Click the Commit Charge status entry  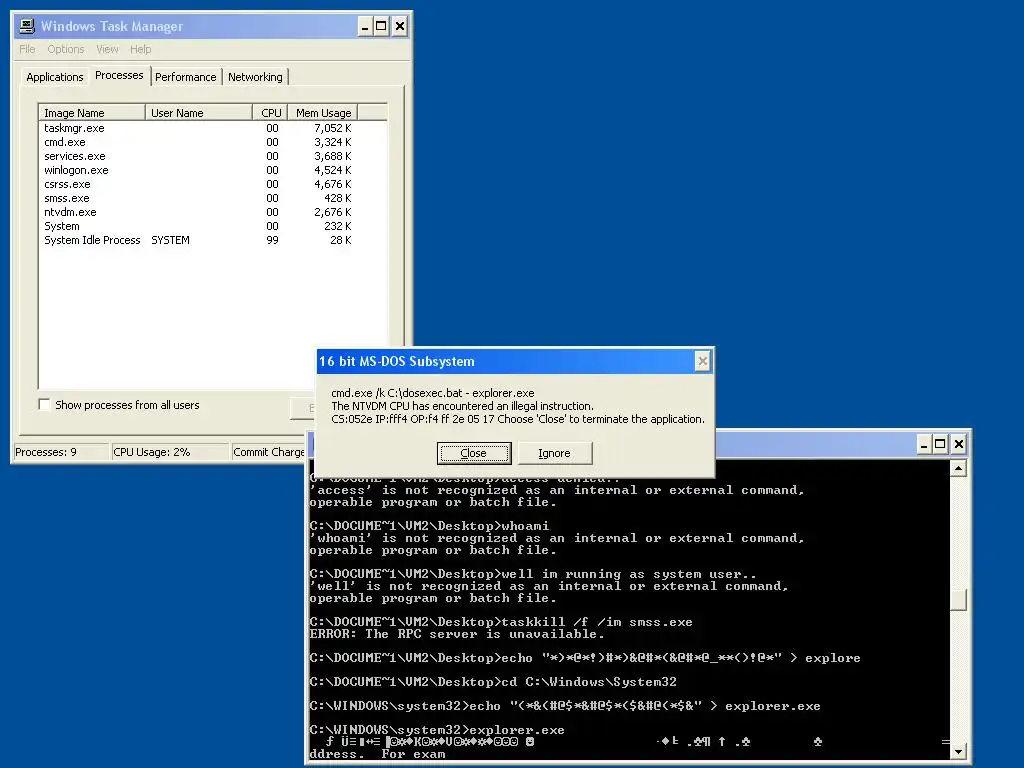pos(268,452)
